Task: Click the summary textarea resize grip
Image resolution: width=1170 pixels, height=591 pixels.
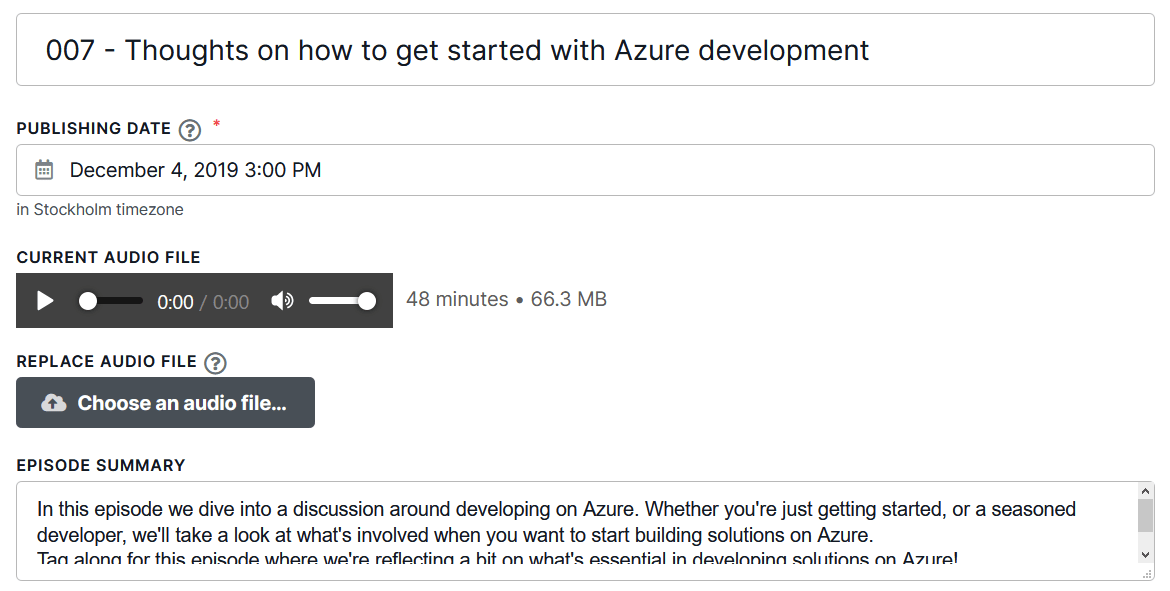Action: (x=1148, y=574)
